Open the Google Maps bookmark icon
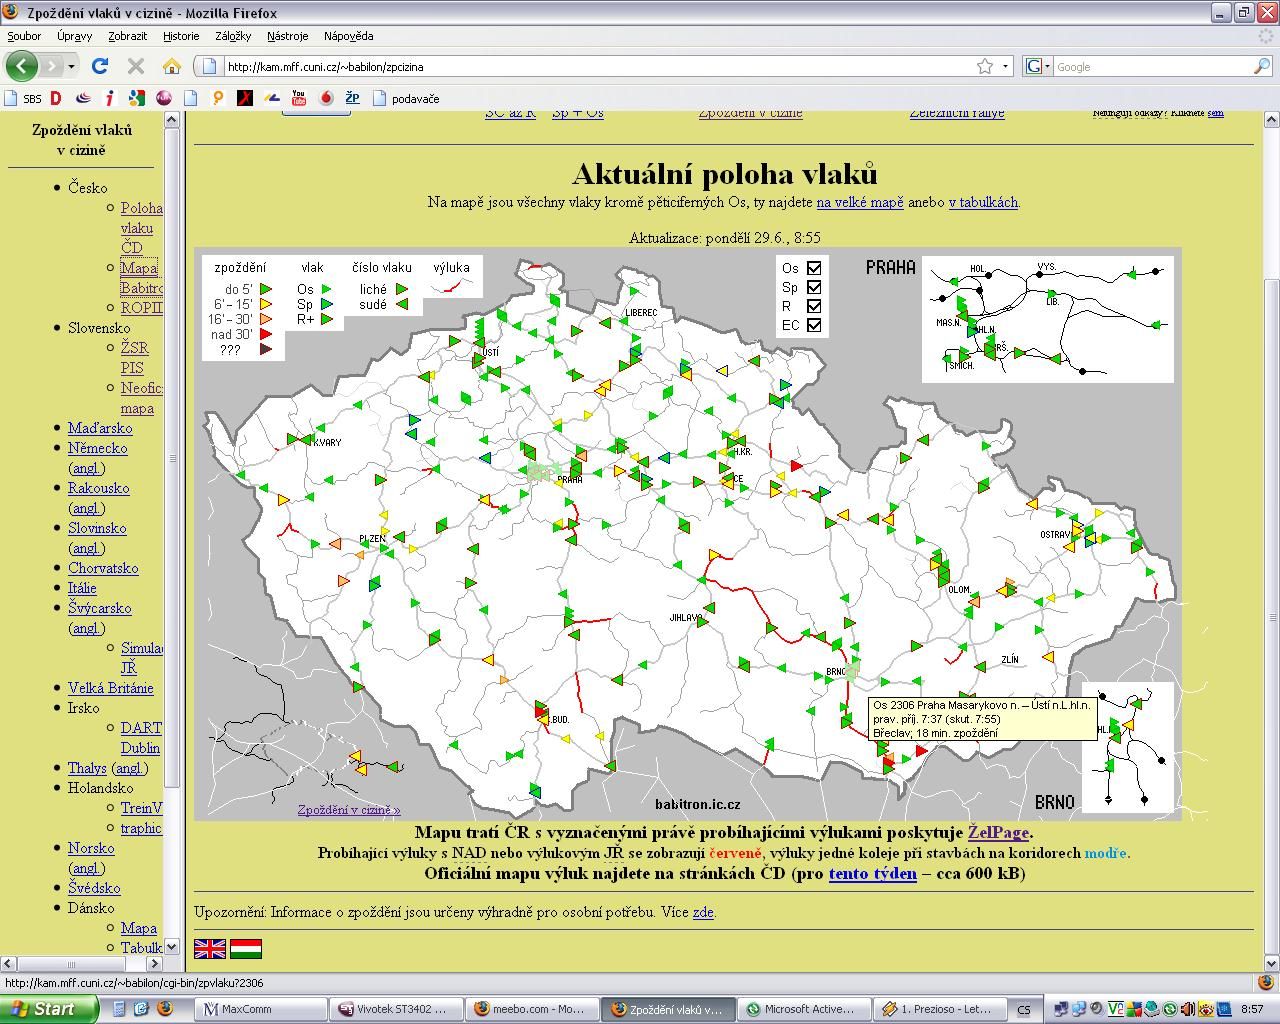The image size is (1280, 1024). (x=137, y=98)
